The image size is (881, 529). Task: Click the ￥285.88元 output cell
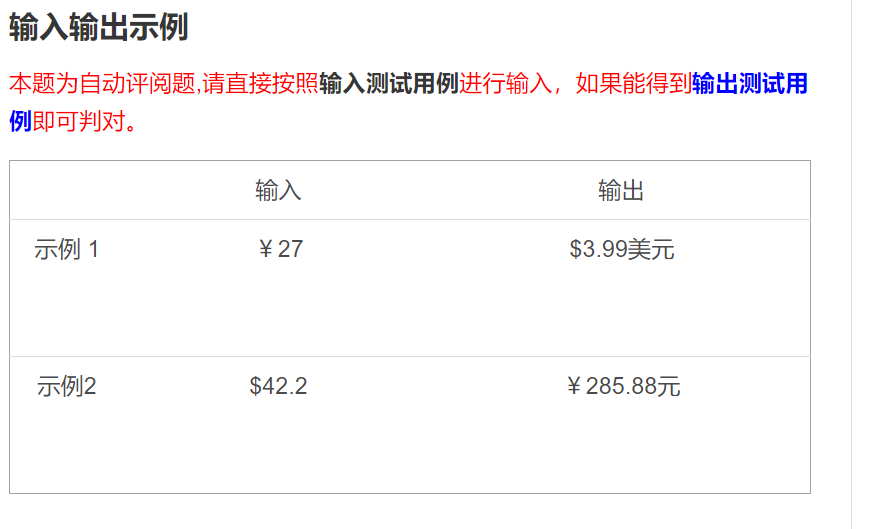pos(622,386)
